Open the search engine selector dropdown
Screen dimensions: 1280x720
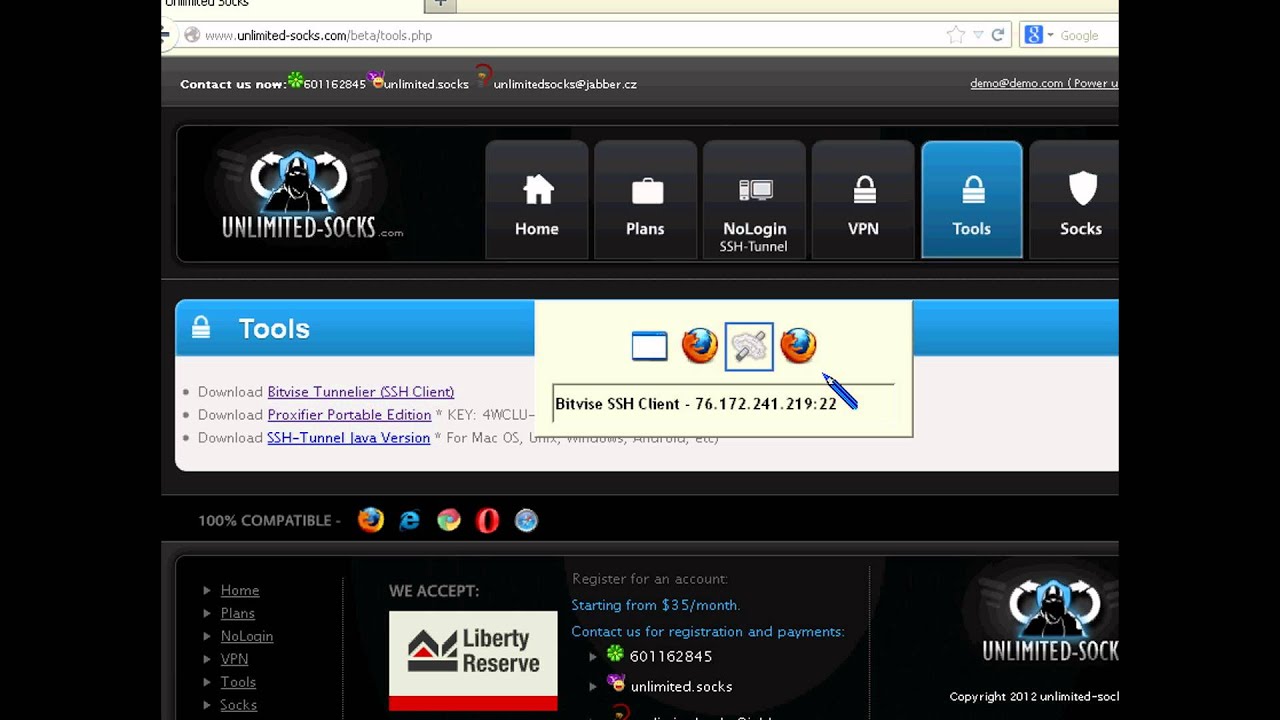[1039, 35]
